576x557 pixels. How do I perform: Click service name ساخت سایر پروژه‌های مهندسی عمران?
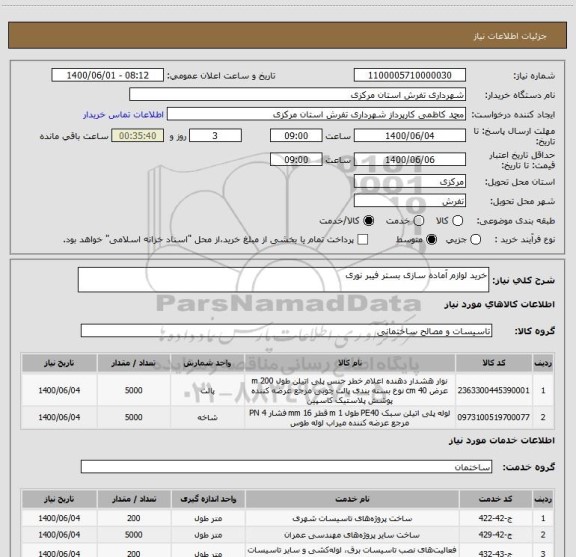(352, 535)
